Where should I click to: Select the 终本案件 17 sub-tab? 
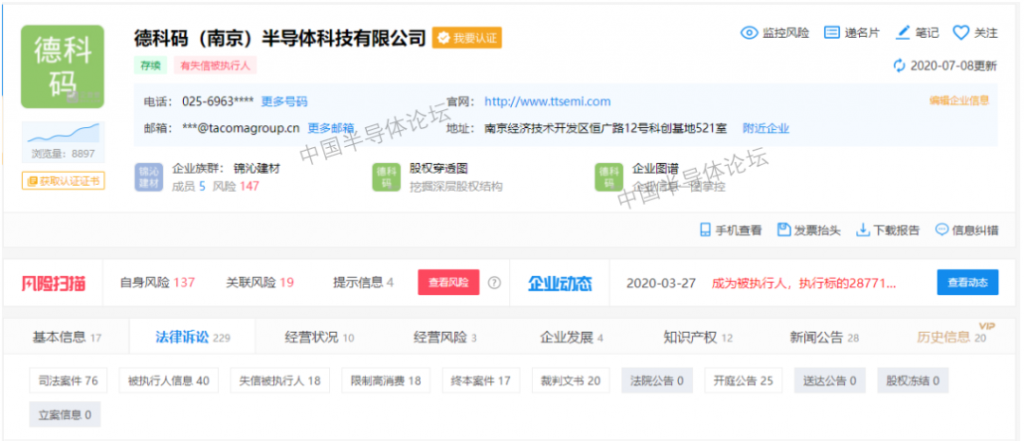pos(481,380)
